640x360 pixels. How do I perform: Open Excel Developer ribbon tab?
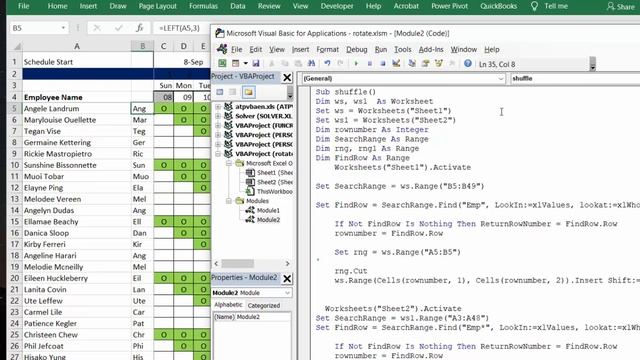pos(337,6)
